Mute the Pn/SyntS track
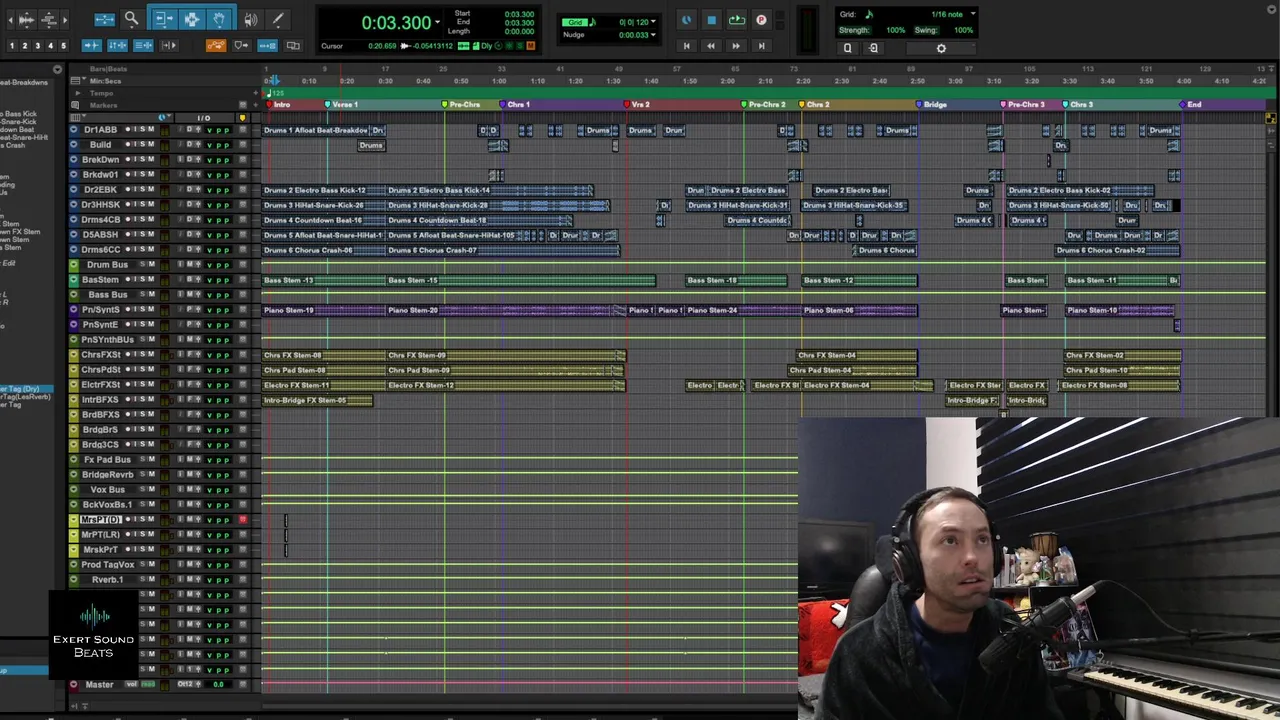Viewport: 1280px width, 720px height. pyautogui.click(x=151, y=309)
